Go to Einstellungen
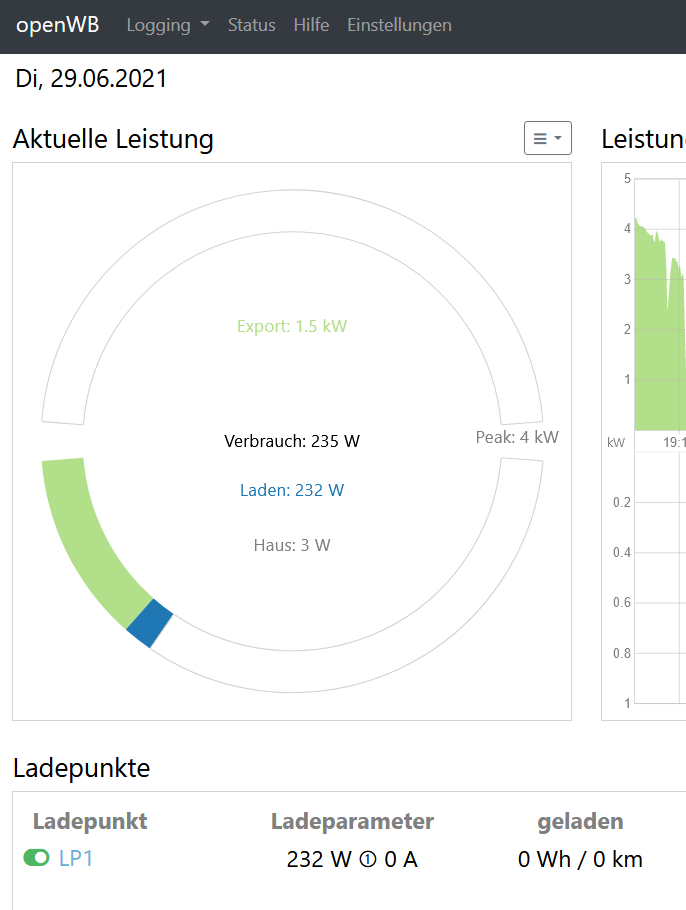Viewport: 686px width, 910px height. click(x=399, y=25)
